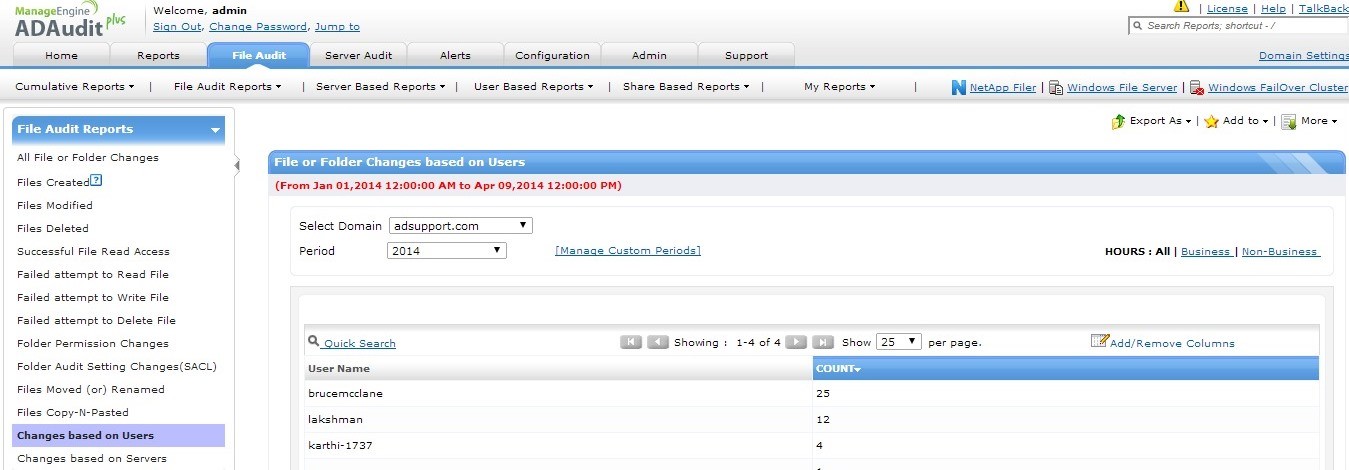Switch to the Reports tab
This screenshot has height=470, width=1349.
coord(158,55)
